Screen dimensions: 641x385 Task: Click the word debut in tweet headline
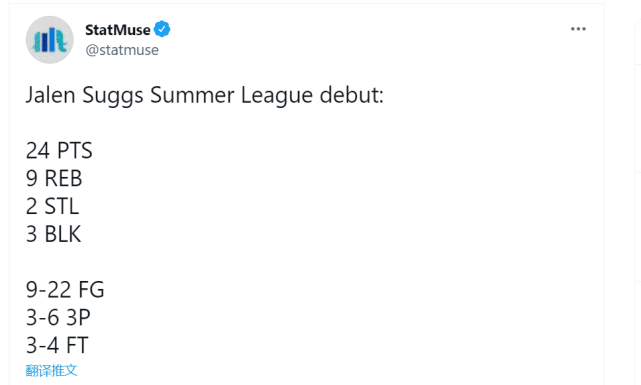(352, 95)
